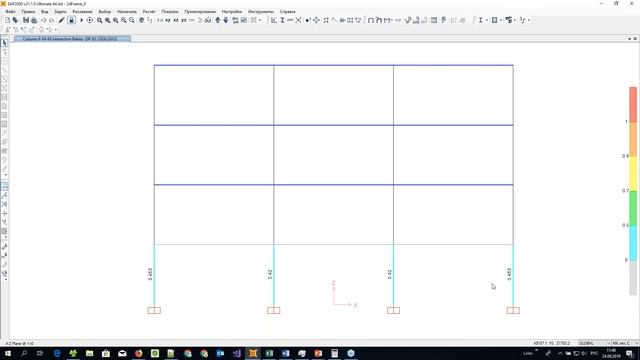Click the Print graphics icon
Image resolution: width=640 pixels, height=360 pixels.
[x=34, y=20]
